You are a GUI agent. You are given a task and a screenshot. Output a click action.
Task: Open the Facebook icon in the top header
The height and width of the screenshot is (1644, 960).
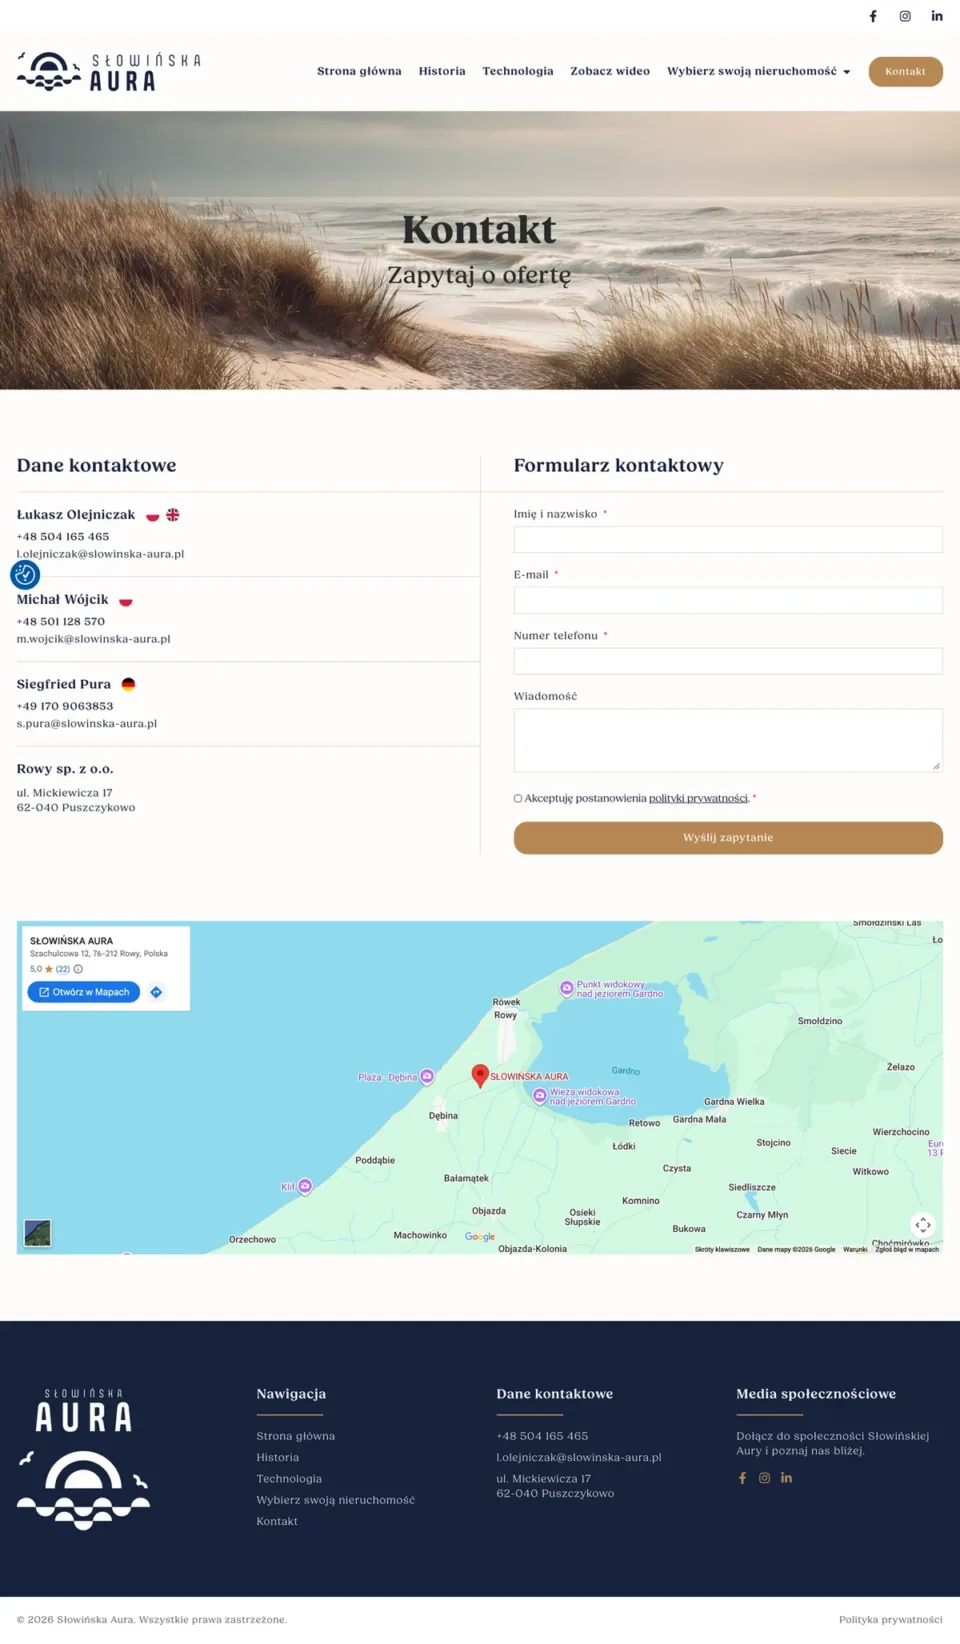click(873, 16)
